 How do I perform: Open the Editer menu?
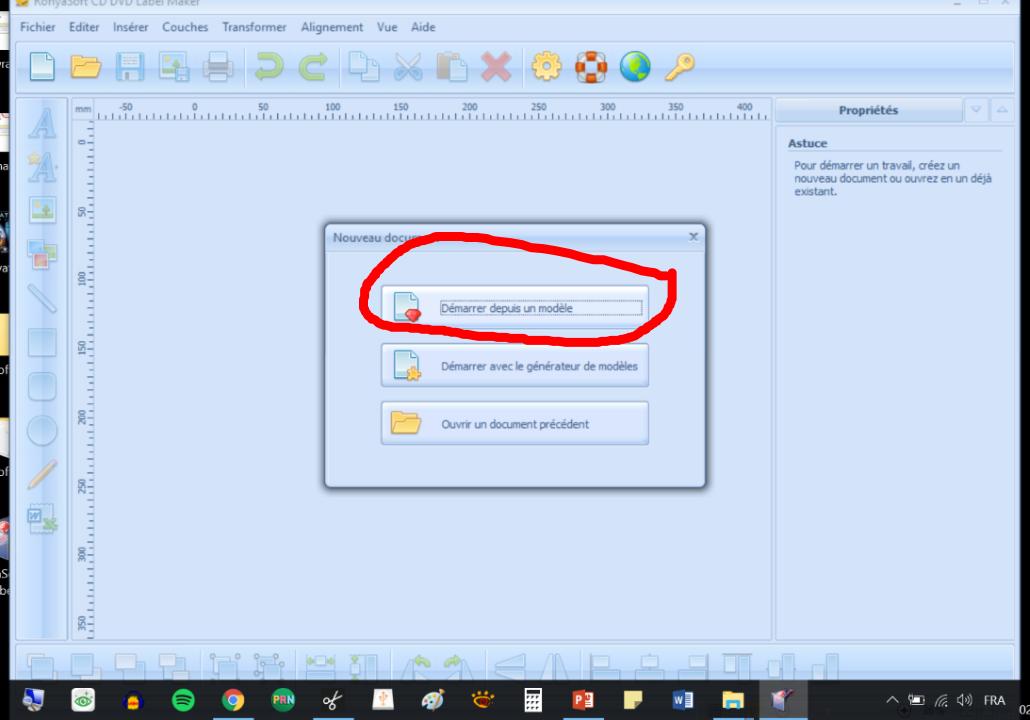[84, 27]
